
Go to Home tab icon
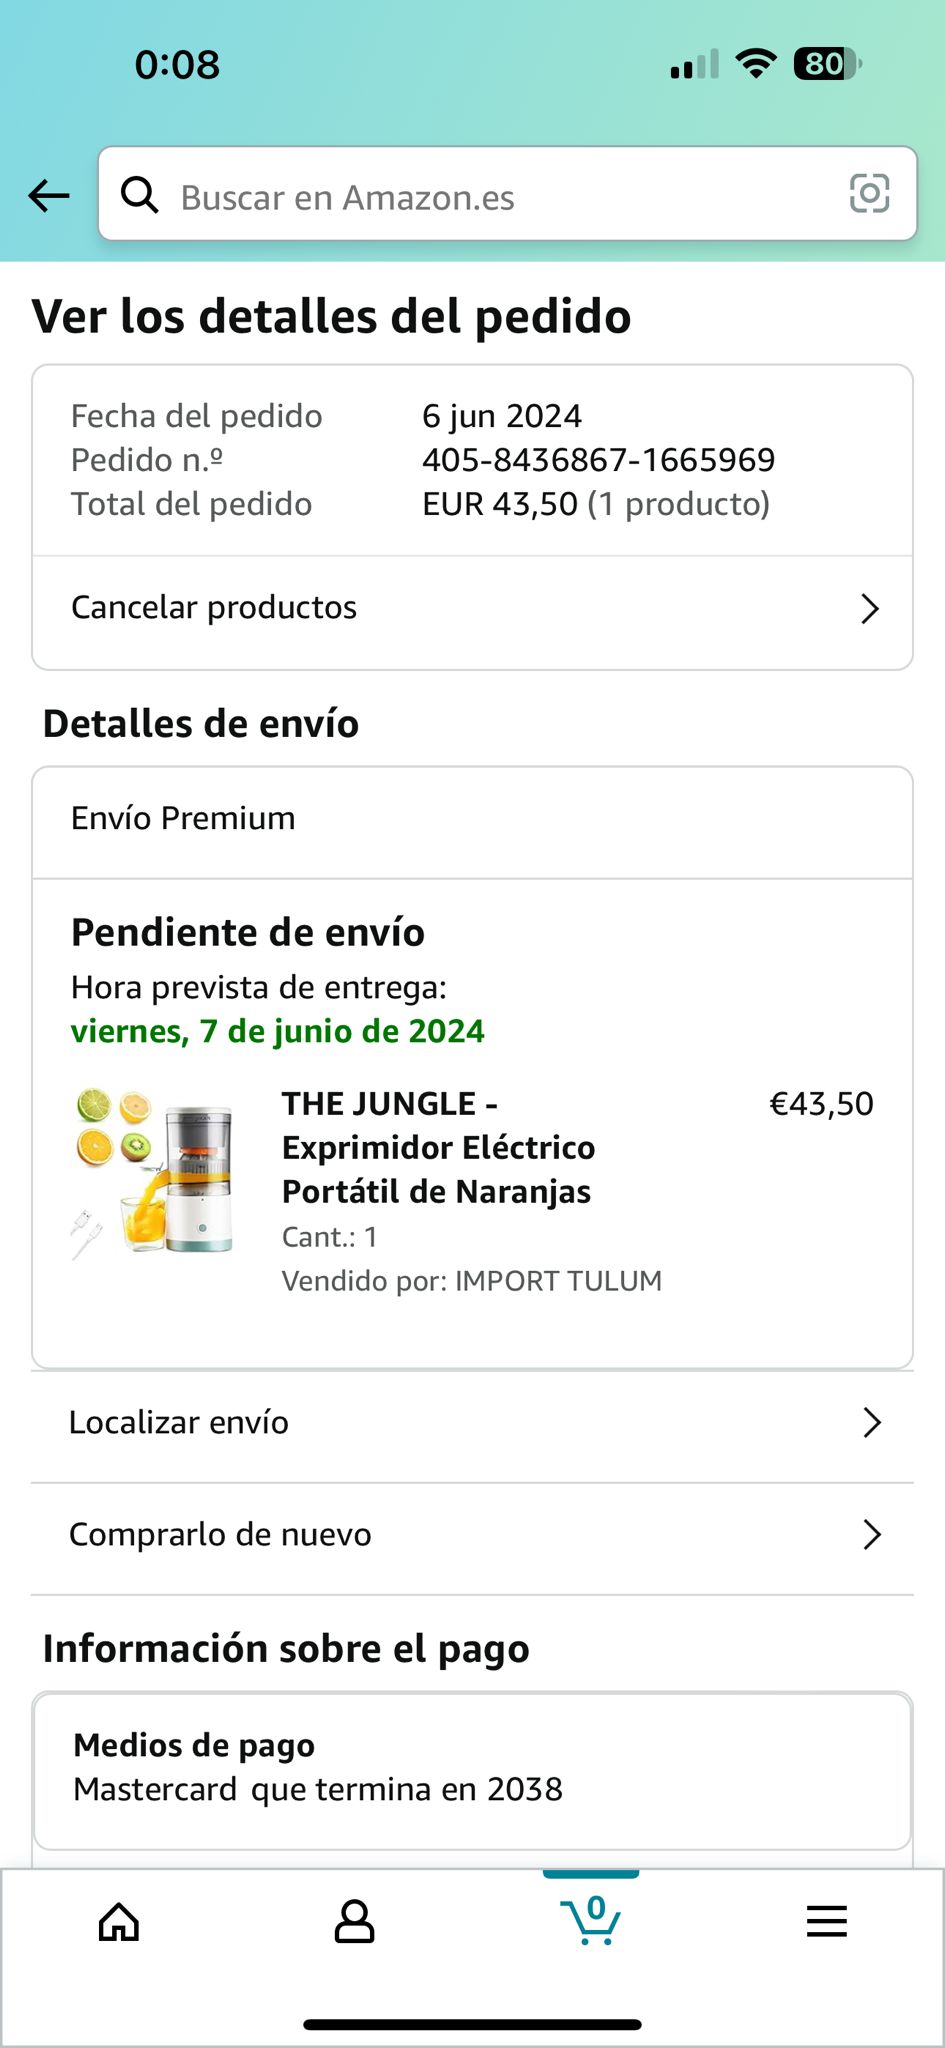[x=119, y=1921]
